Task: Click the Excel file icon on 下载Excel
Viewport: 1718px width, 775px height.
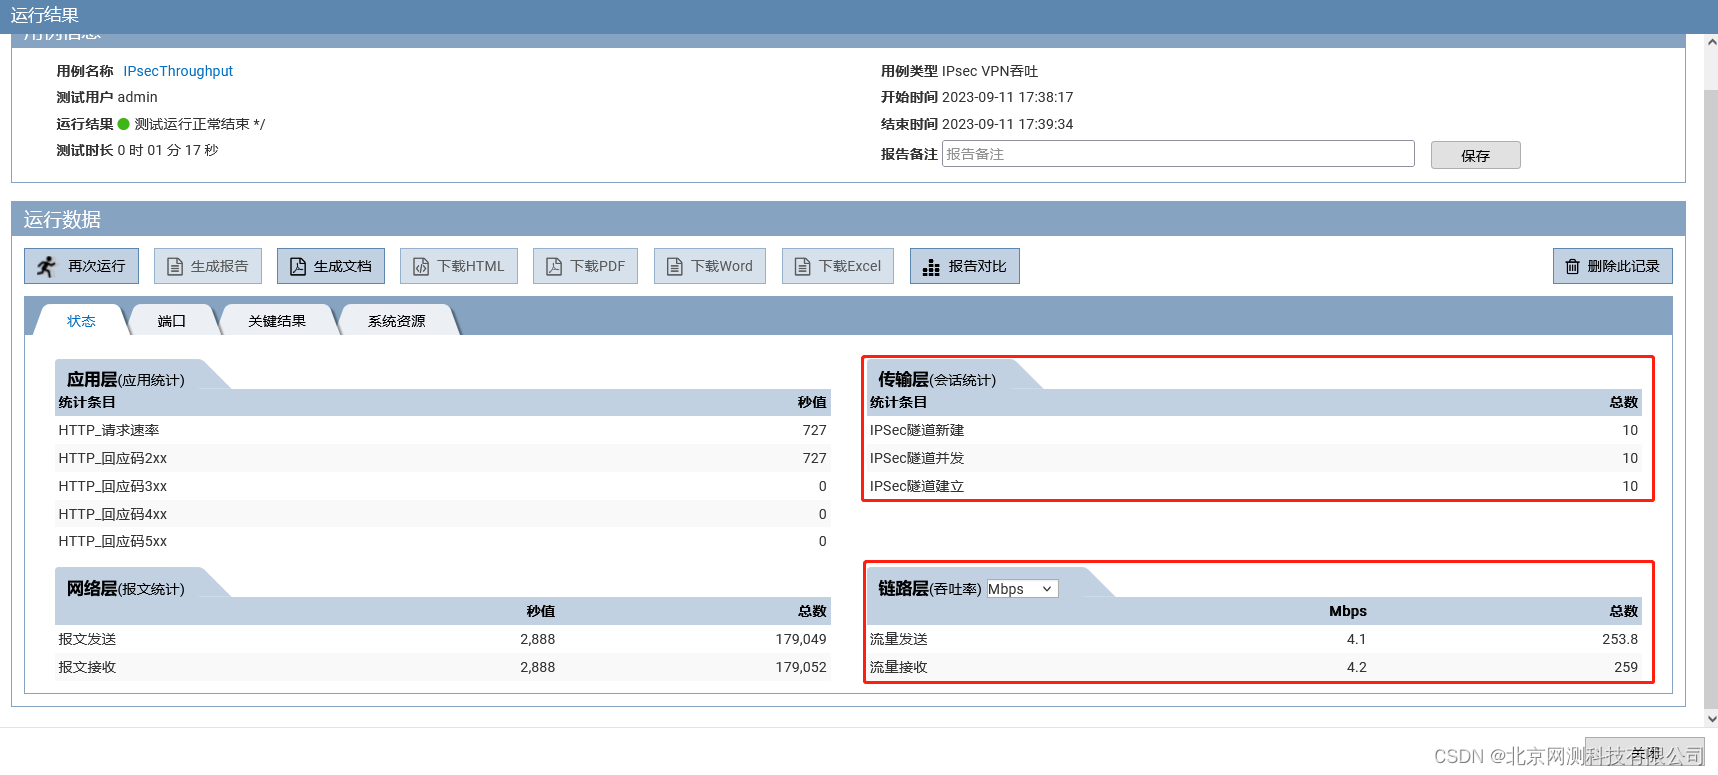Action: click(x=802, y=266)
